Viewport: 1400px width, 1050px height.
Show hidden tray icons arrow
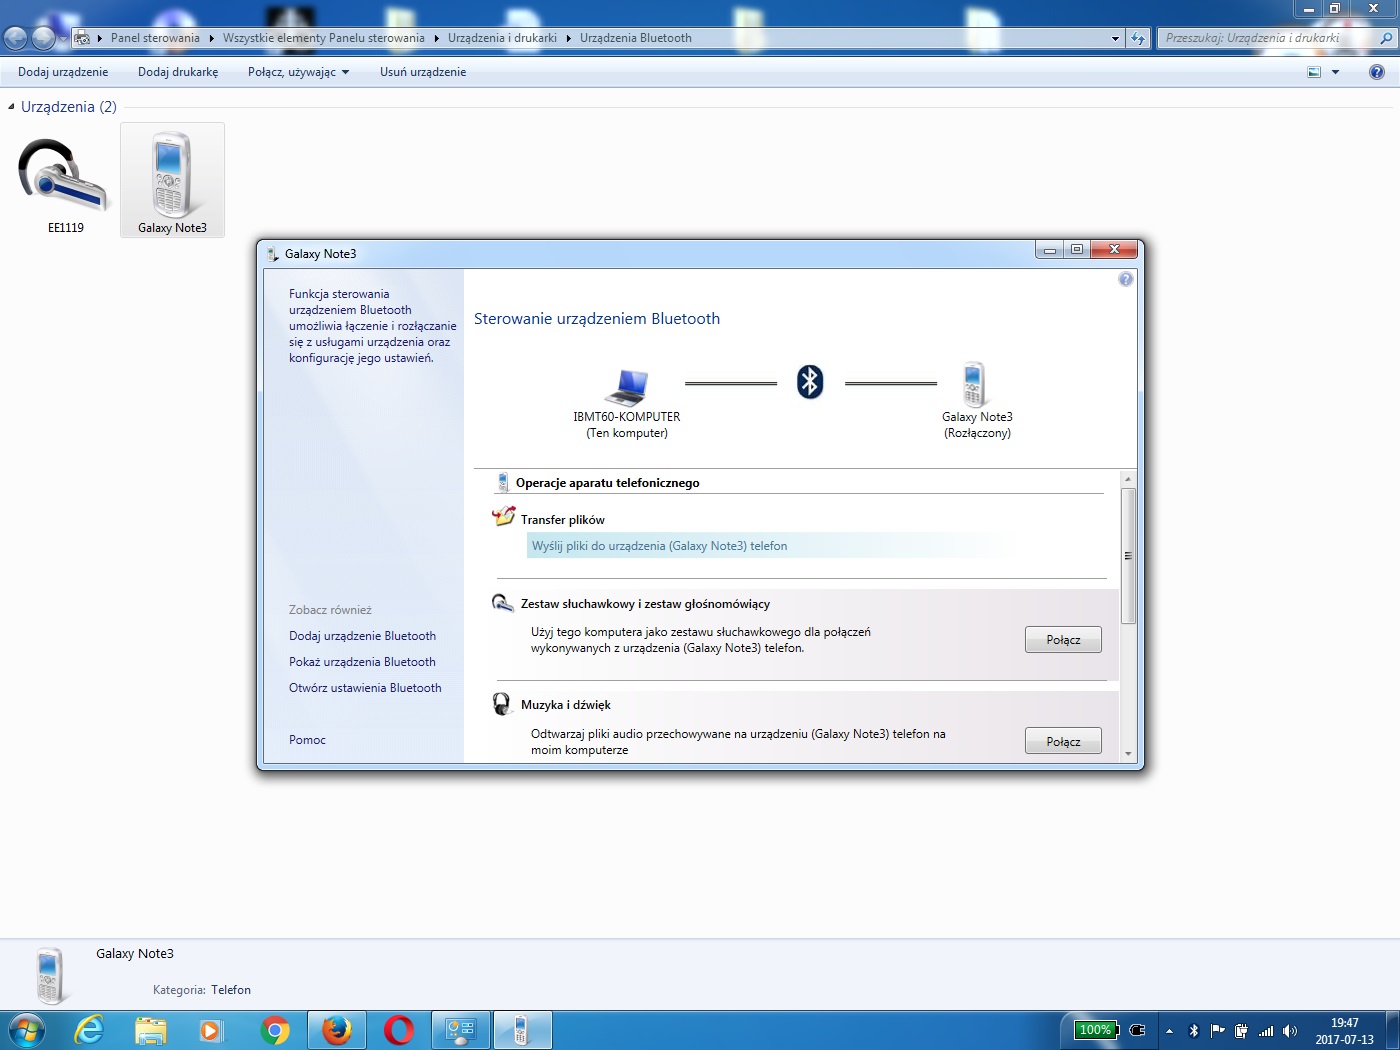coord(1169,1031)
